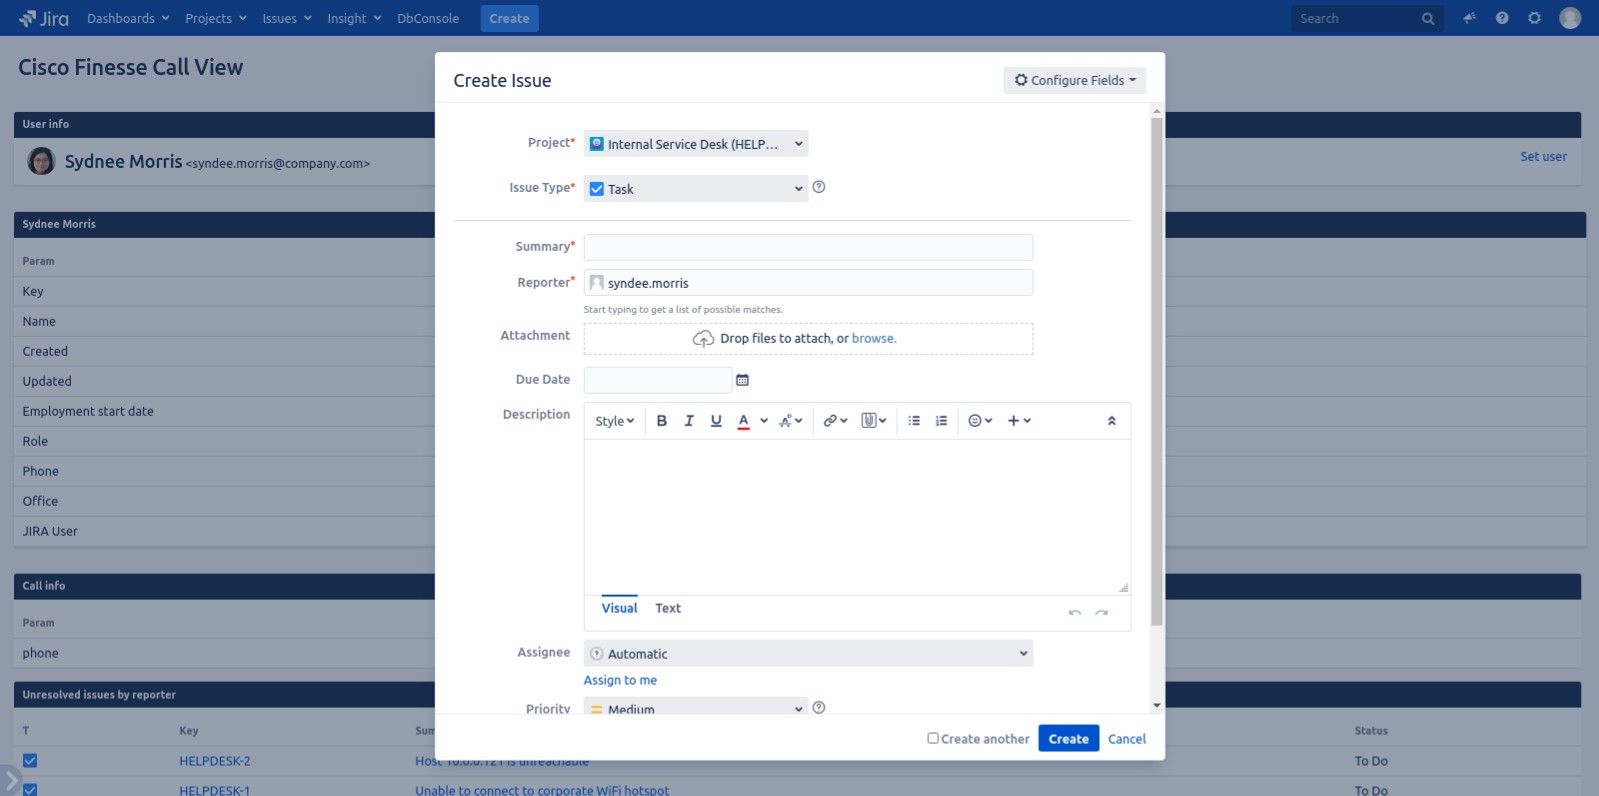
Task: Collapse the editor toolbar
Action: (1111, 421)
